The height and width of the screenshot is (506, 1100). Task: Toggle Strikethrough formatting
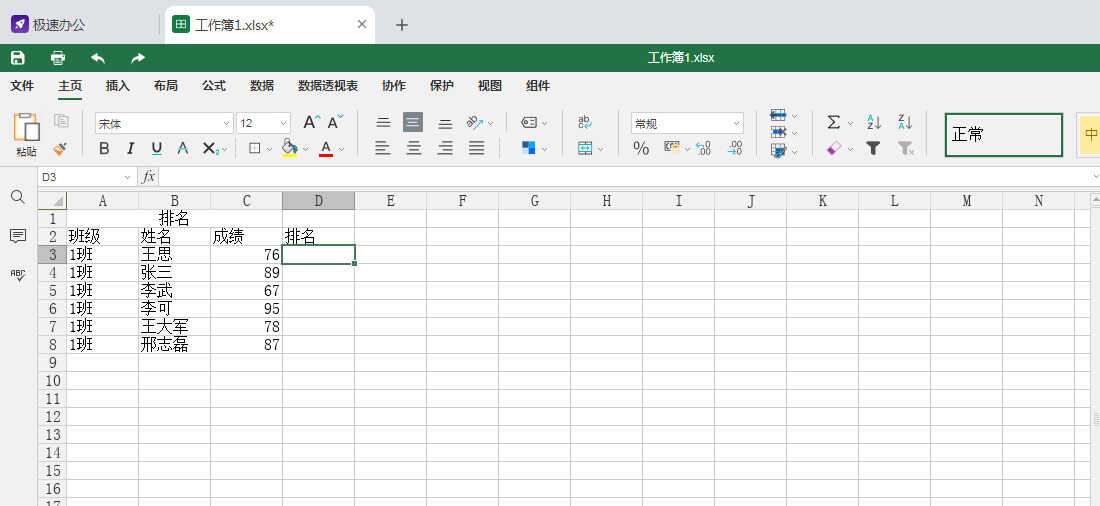tap(183, 148)
